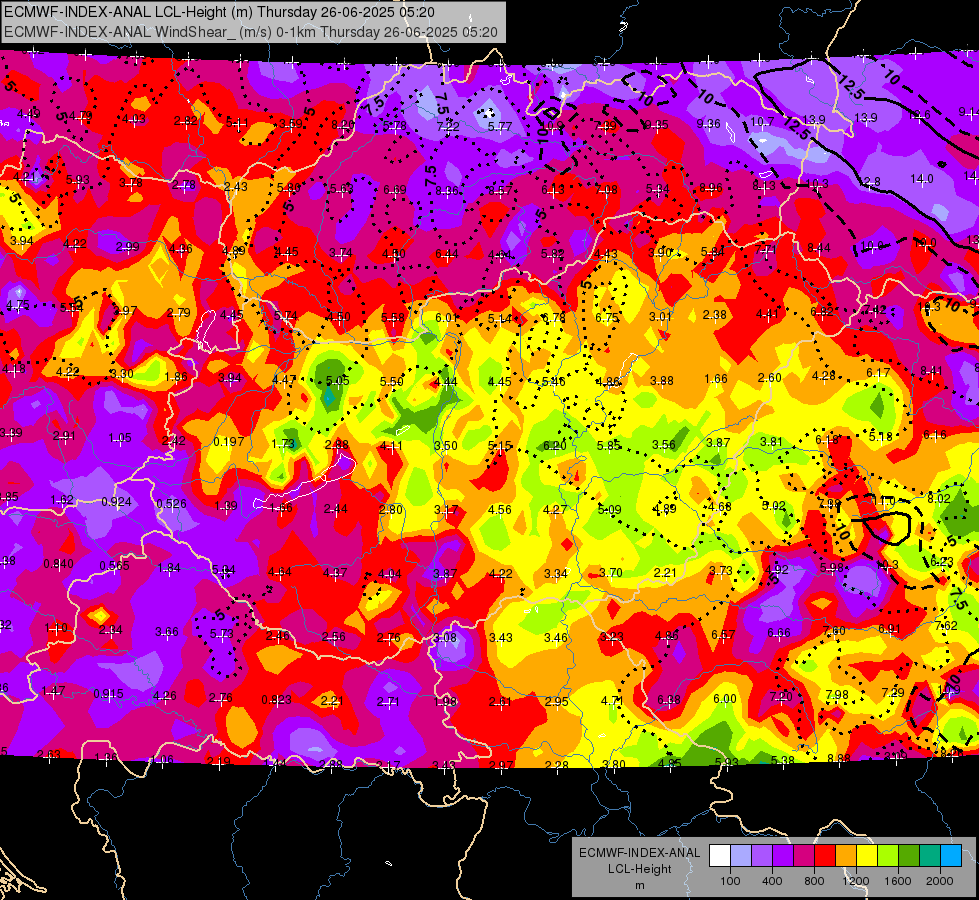Click the '2.60' data point

coord(769,377)
